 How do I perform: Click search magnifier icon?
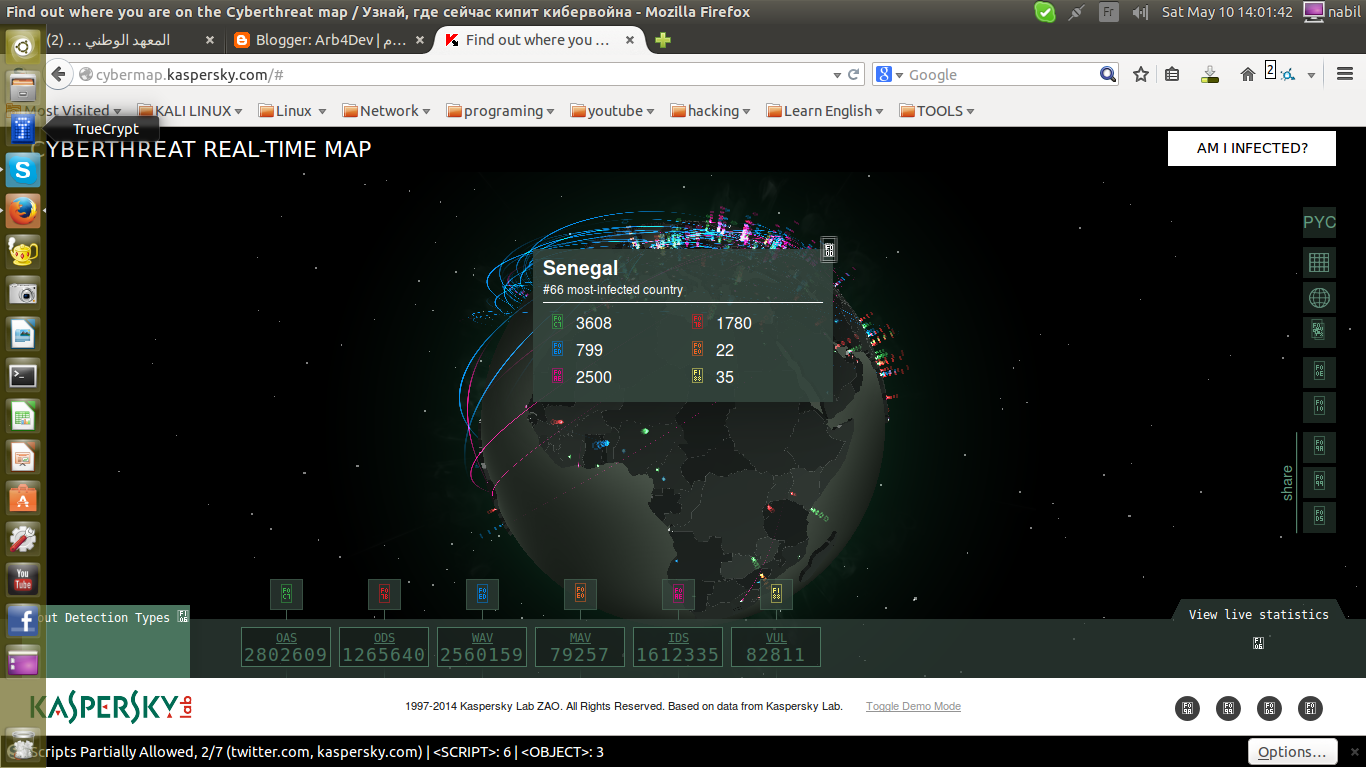pyautogui.click(x=1108, y=75)
